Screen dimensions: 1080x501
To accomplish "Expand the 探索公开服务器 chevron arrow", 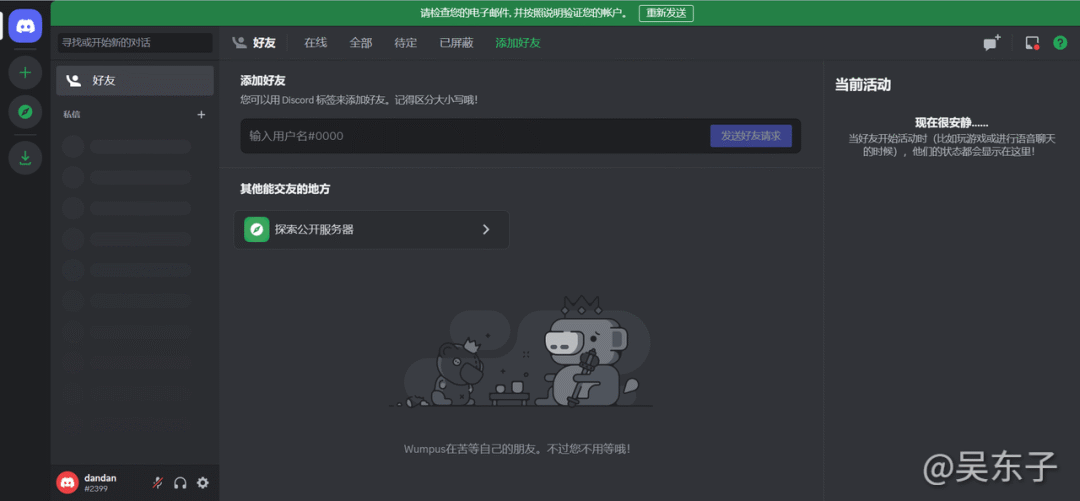I will coord(486,229).
